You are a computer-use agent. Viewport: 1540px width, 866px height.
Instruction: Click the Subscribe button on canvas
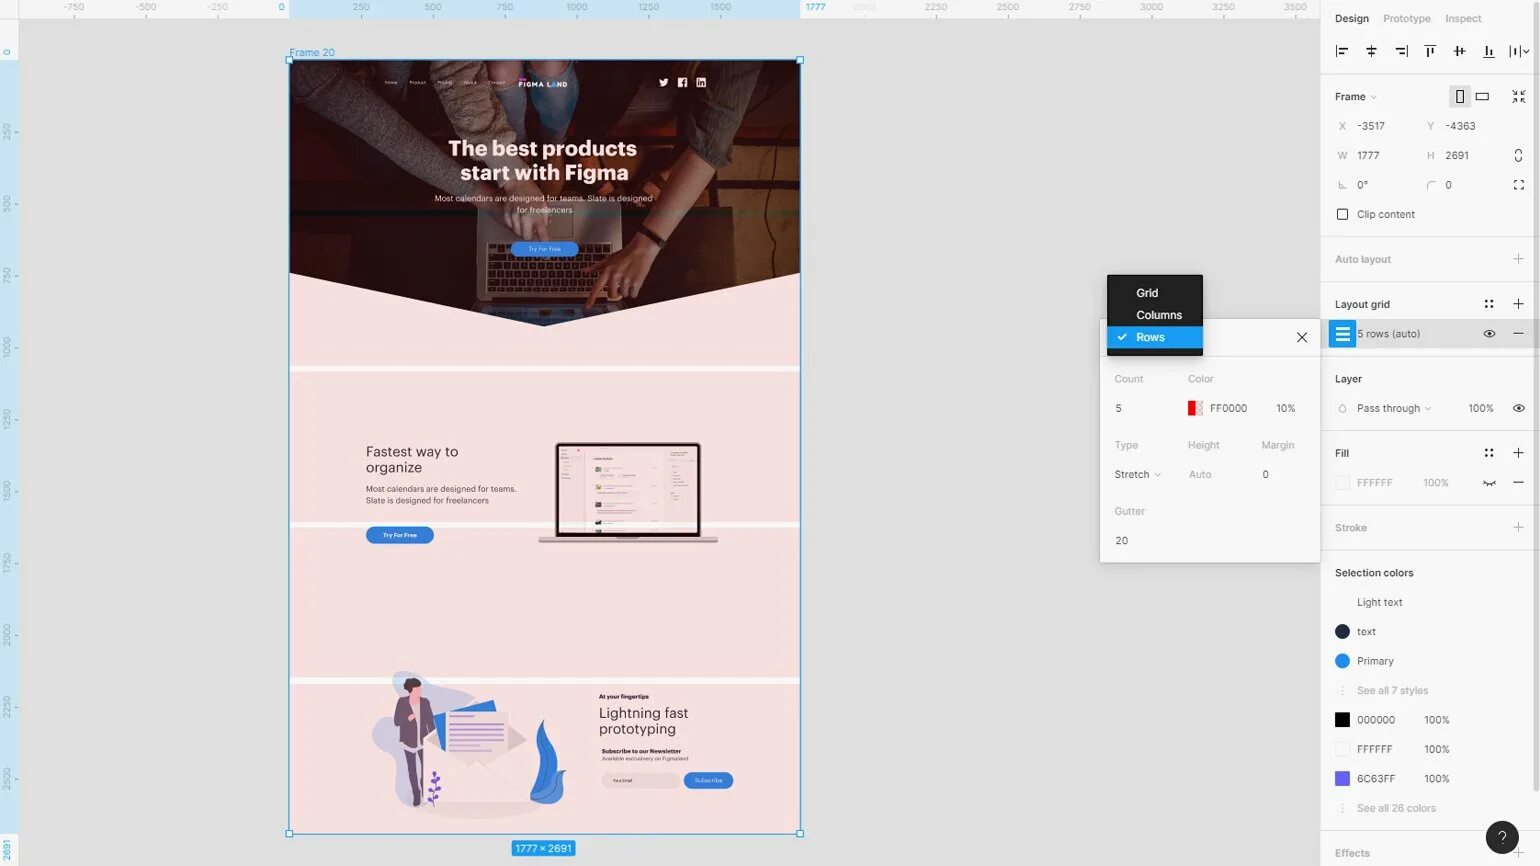(708, 780)
